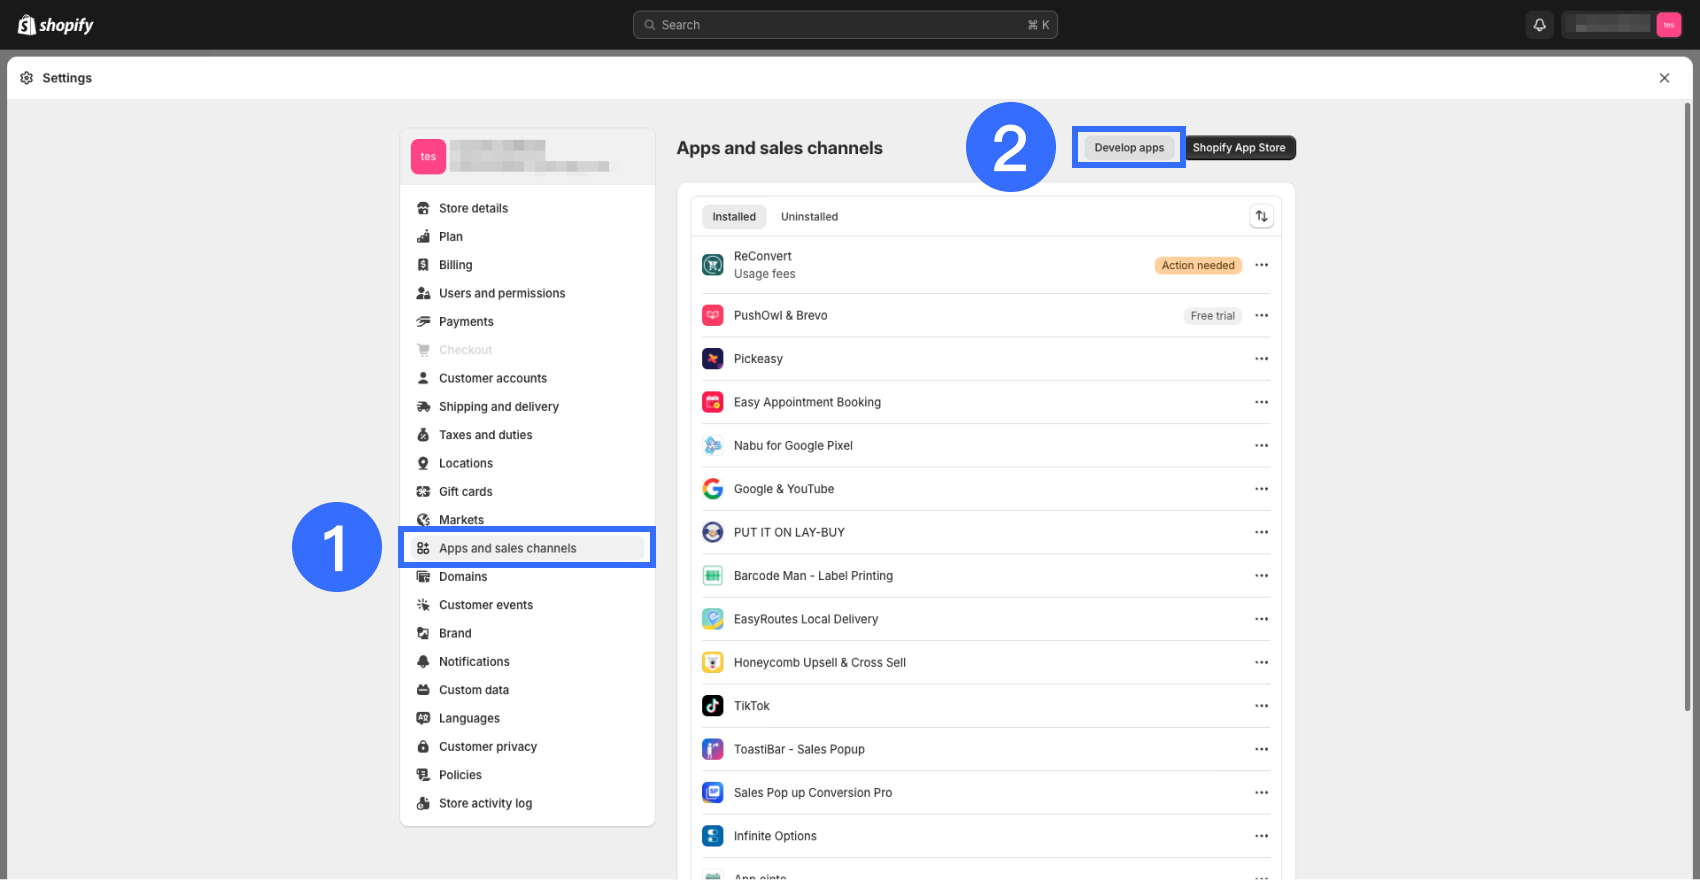Click the Infinite Options app icon
This screenshot has width=1700, height=880.
coord(713,836)
